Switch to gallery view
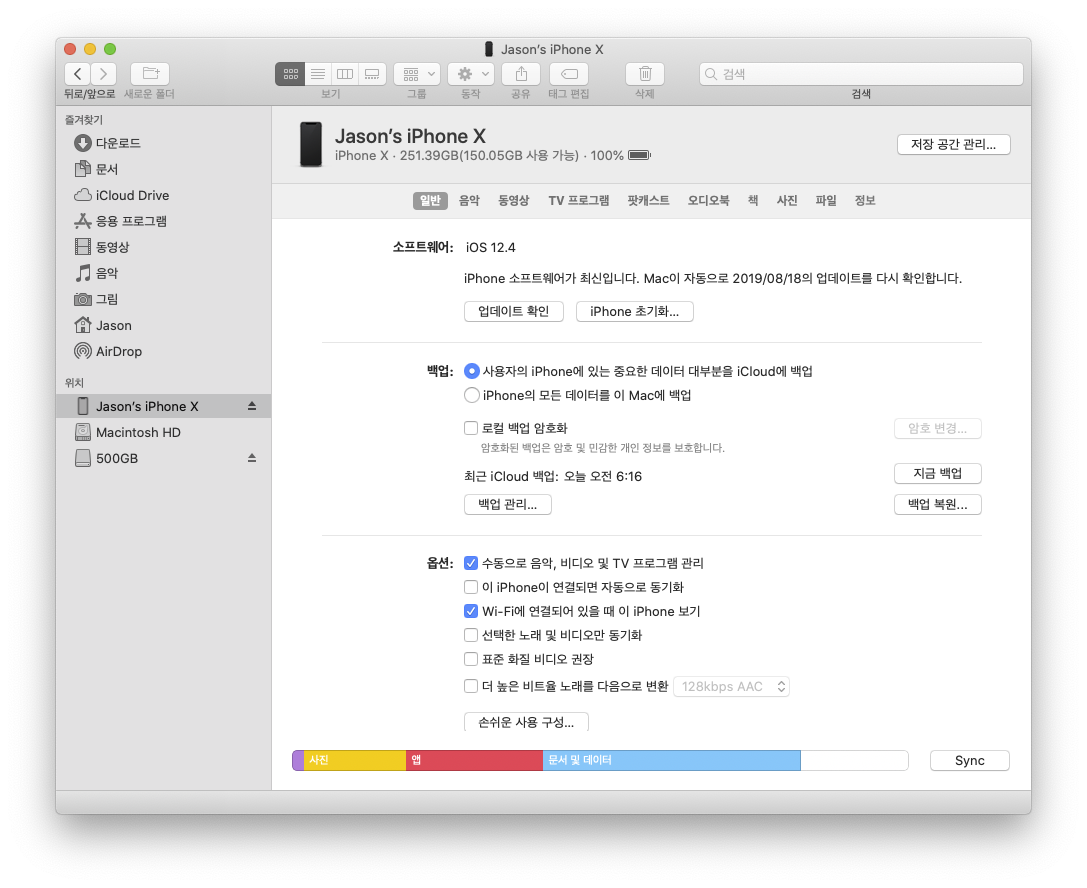1087x888 pixels. (372, 73)
